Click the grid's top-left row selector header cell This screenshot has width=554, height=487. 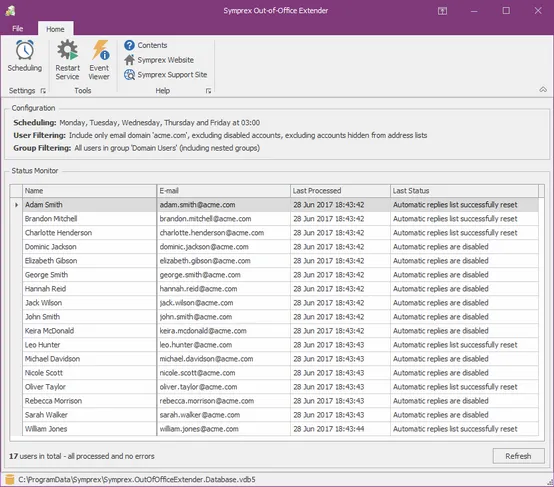(x=16, y=191)
